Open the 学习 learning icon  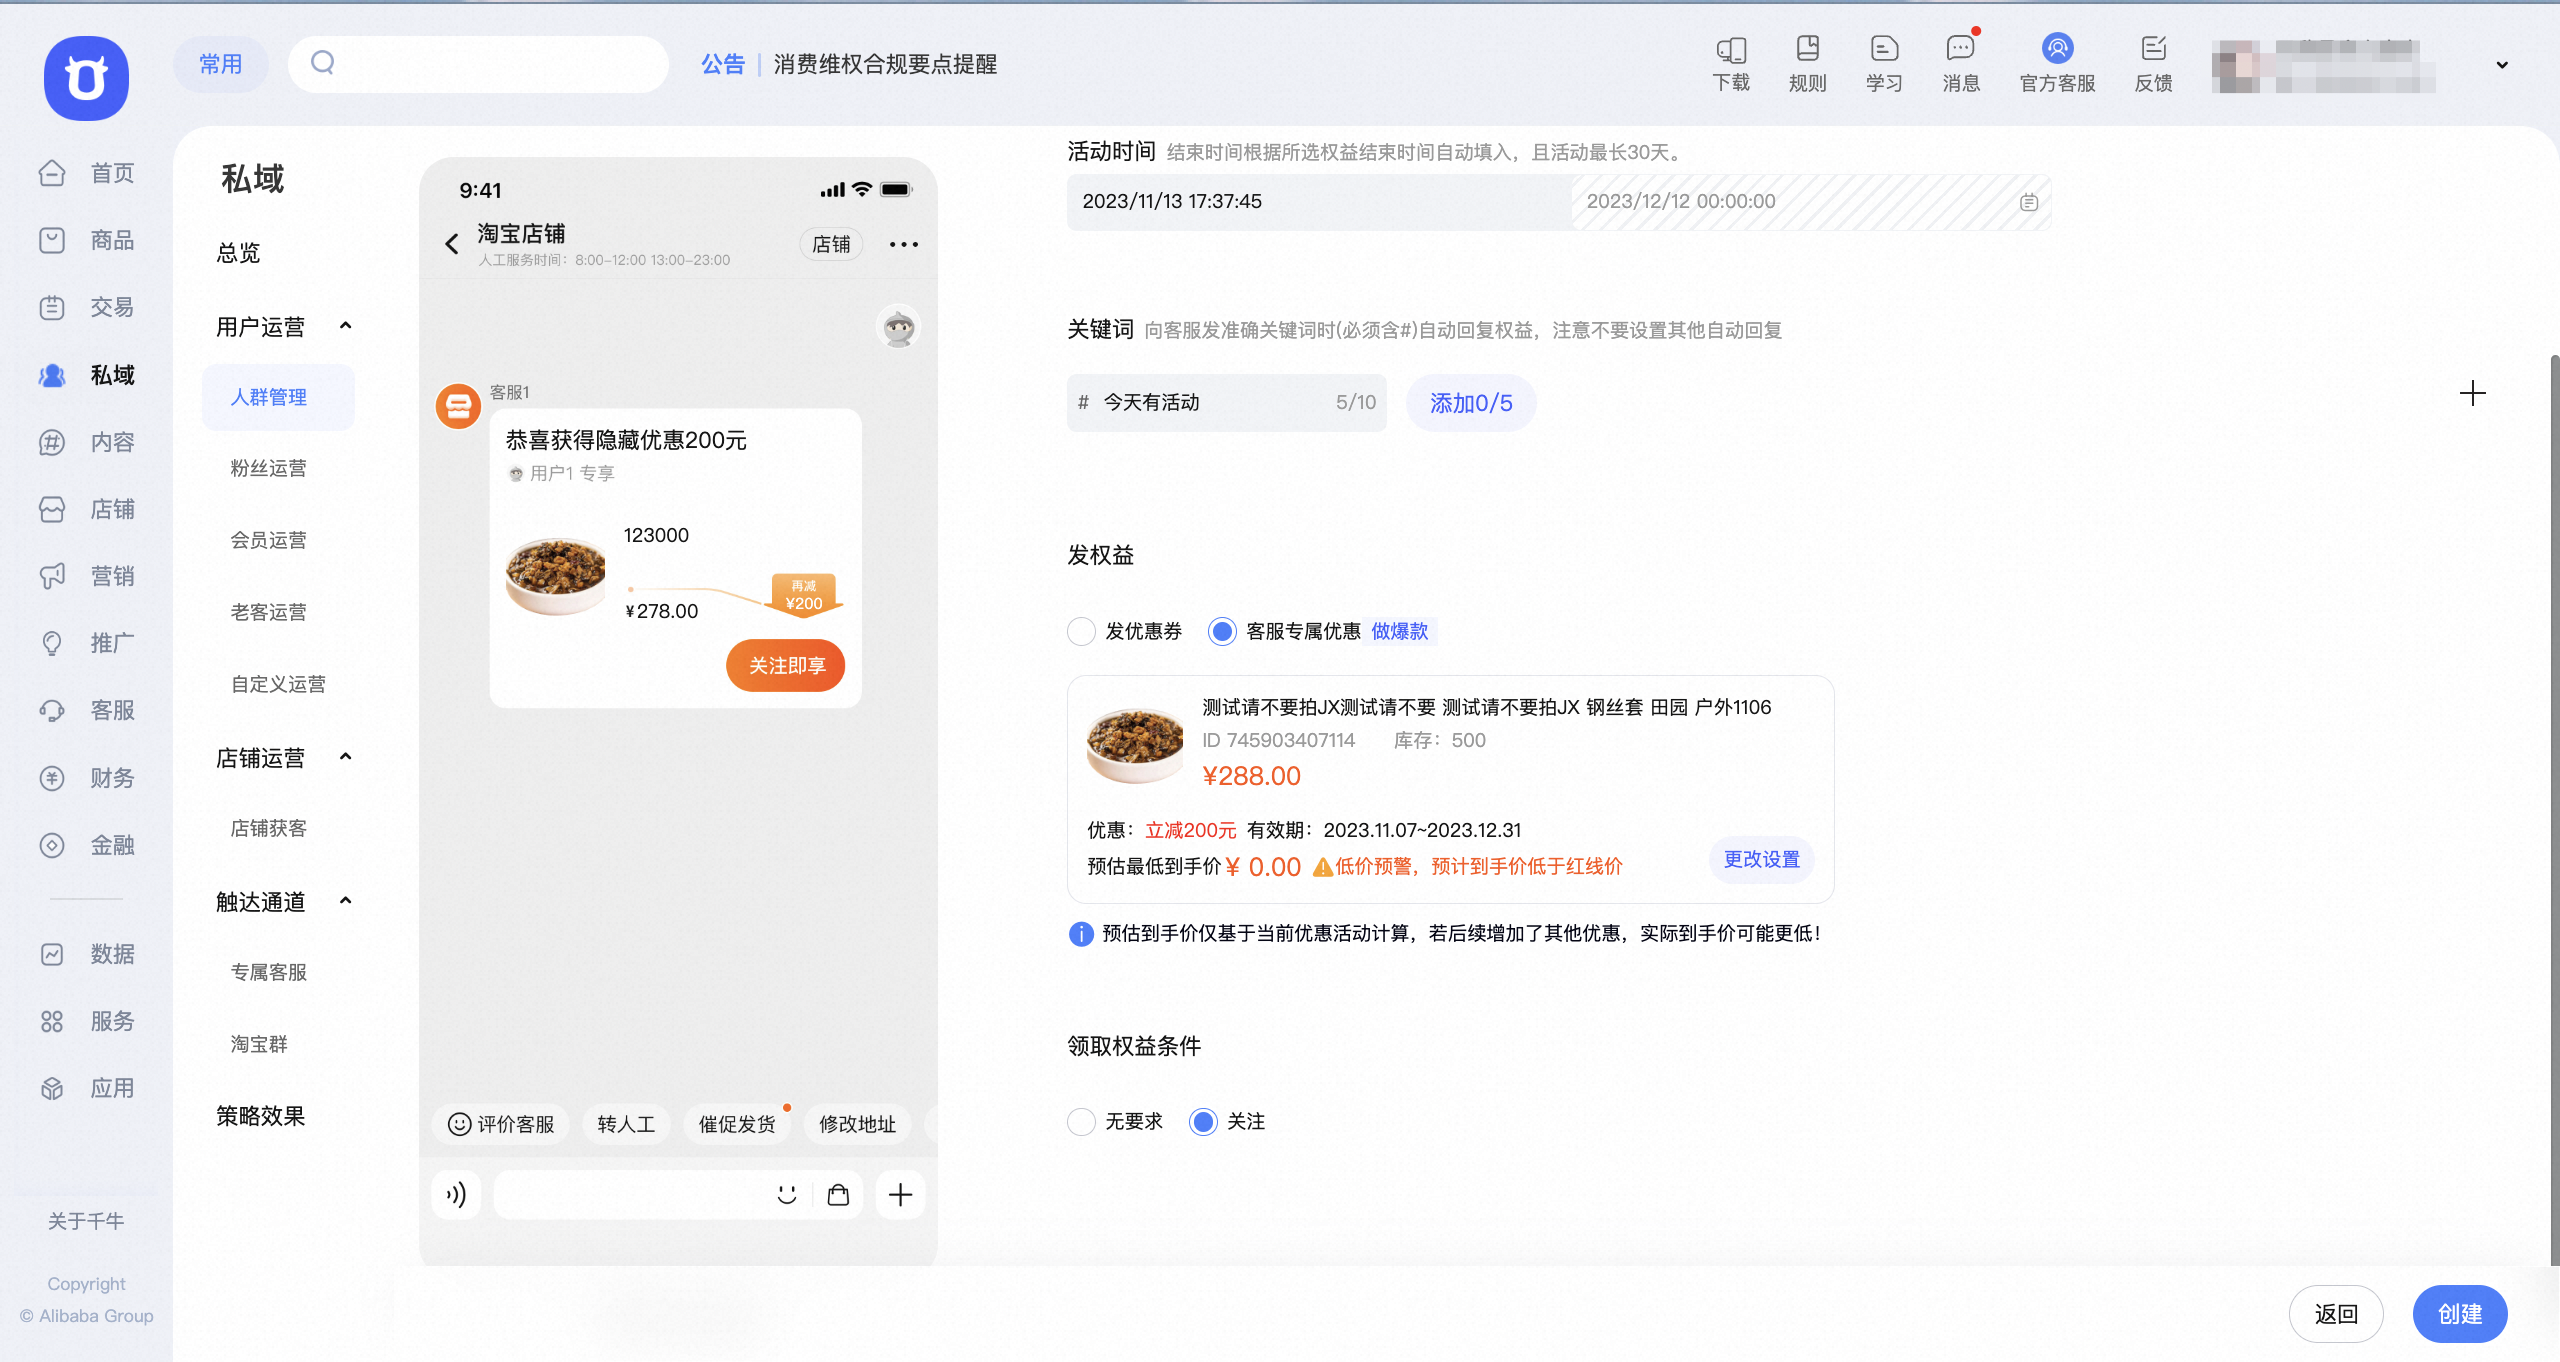(x=1884, y=49)
